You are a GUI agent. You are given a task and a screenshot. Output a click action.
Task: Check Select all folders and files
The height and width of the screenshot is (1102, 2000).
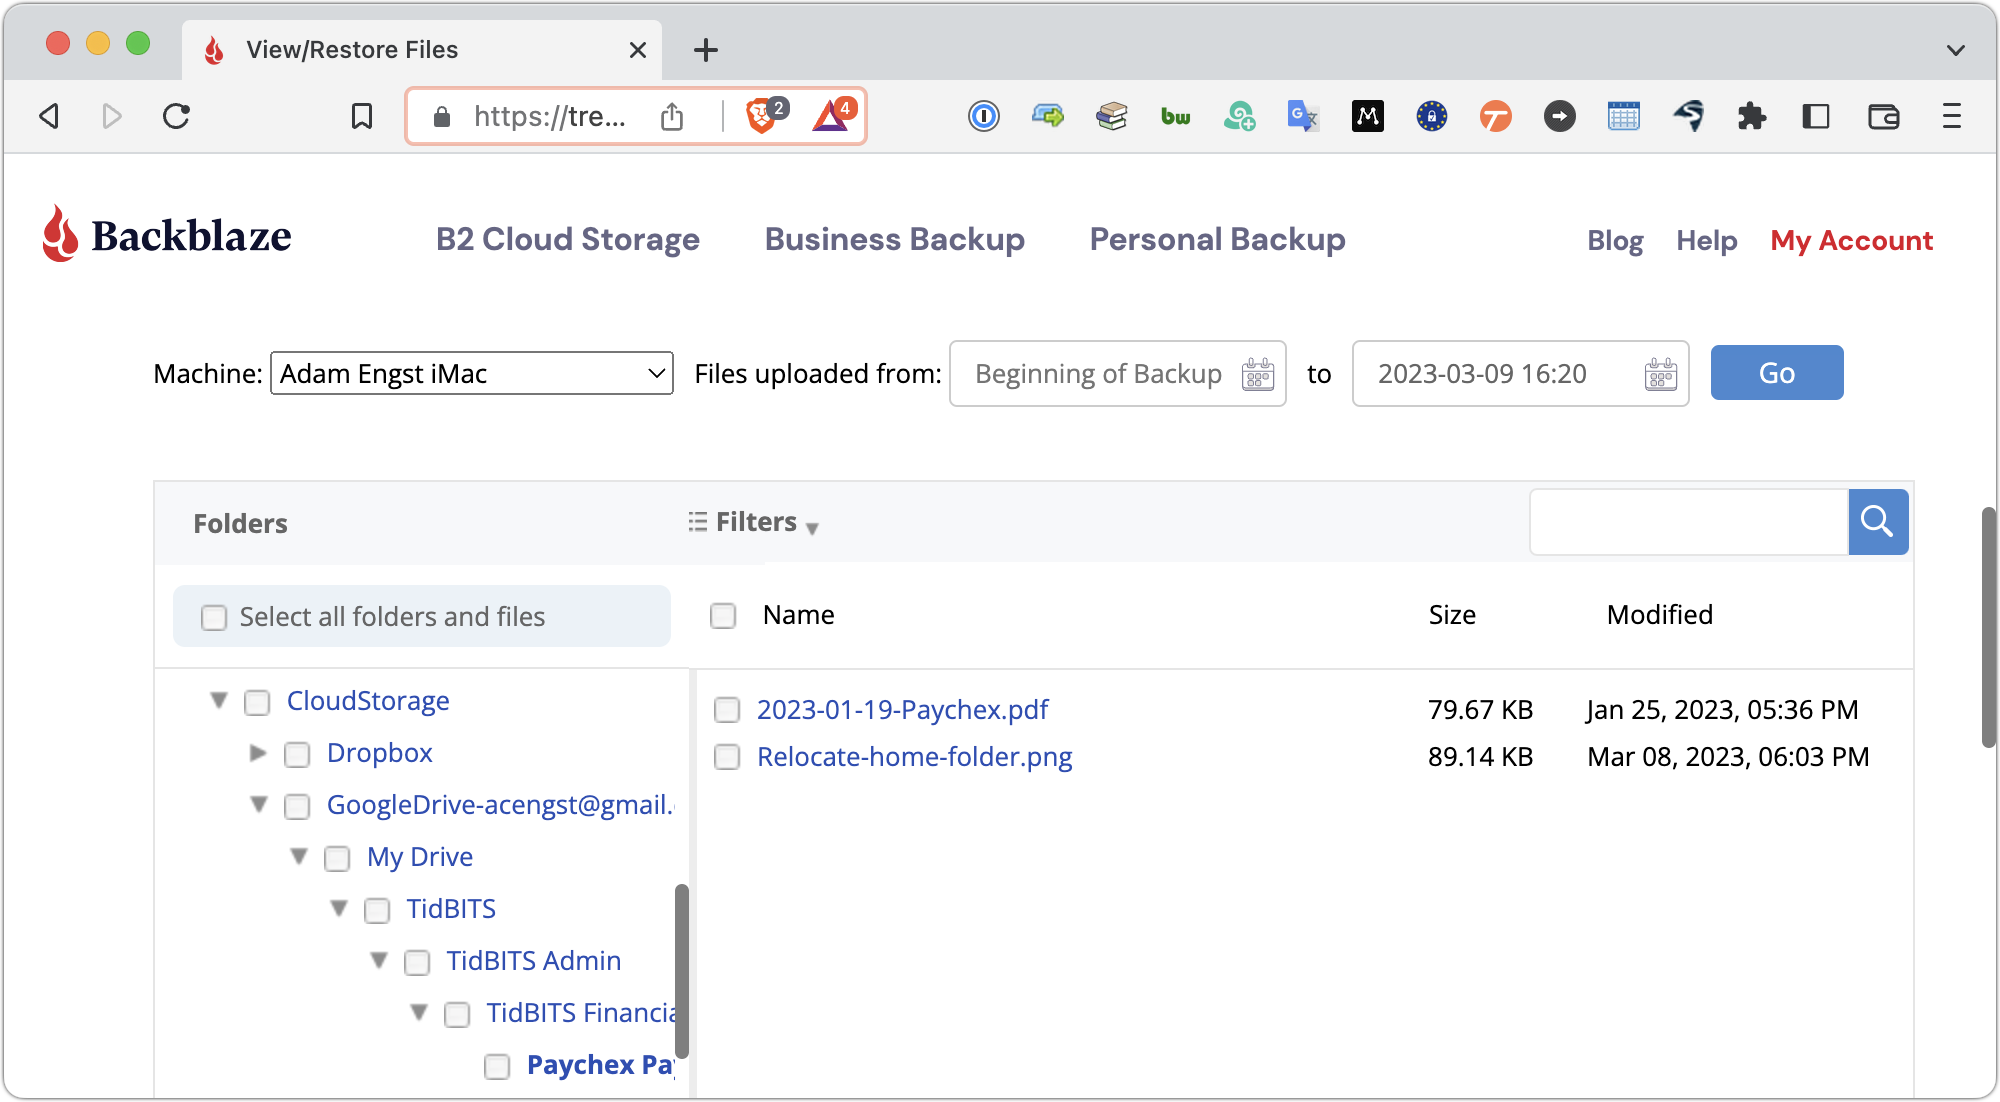tap(214, 617)
